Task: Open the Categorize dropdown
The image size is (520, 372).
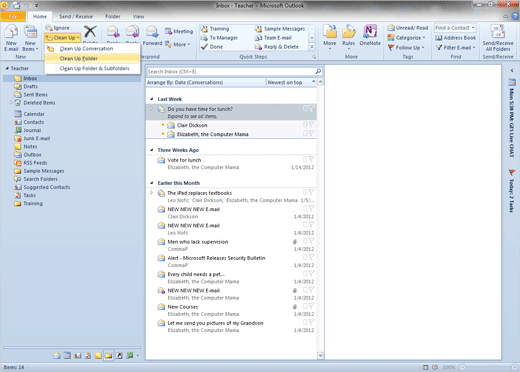Action: (406, 38)
